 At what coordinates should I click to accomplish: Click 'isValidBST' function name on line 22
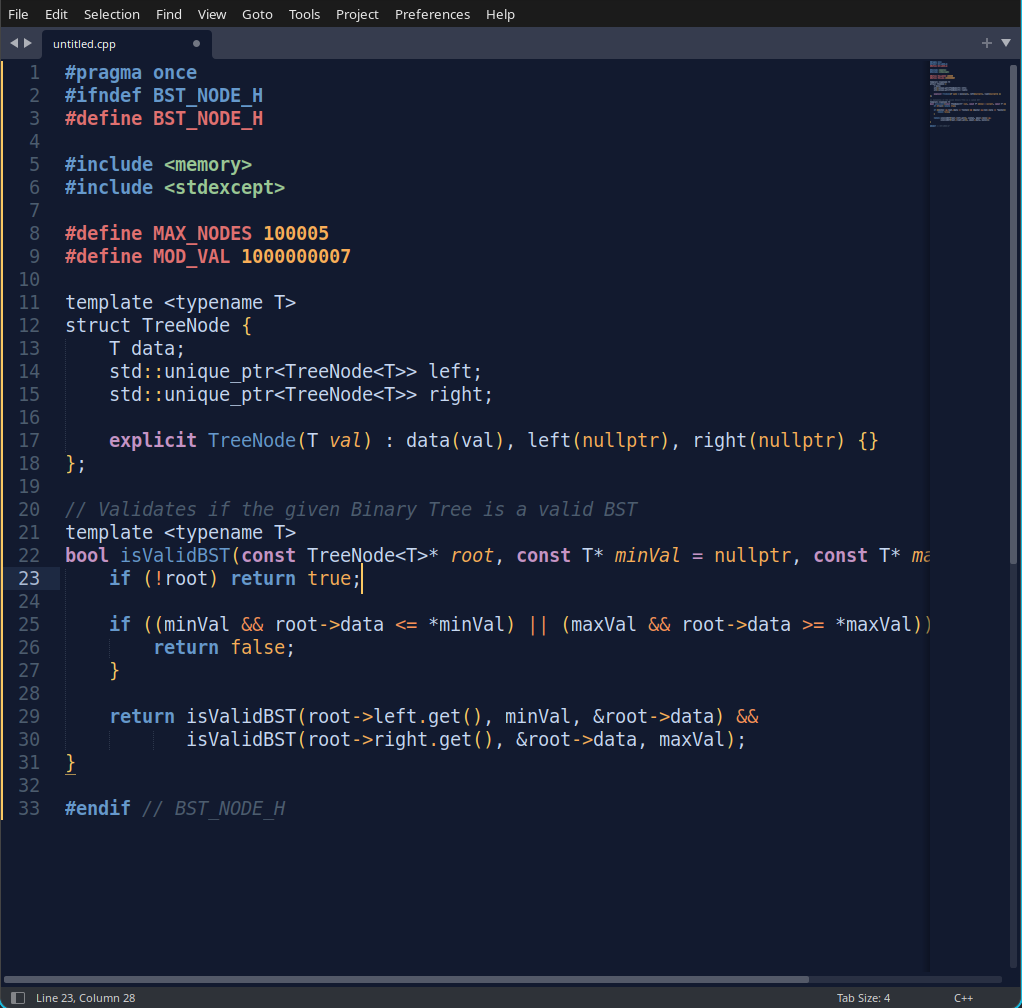(x=175, y=555)
